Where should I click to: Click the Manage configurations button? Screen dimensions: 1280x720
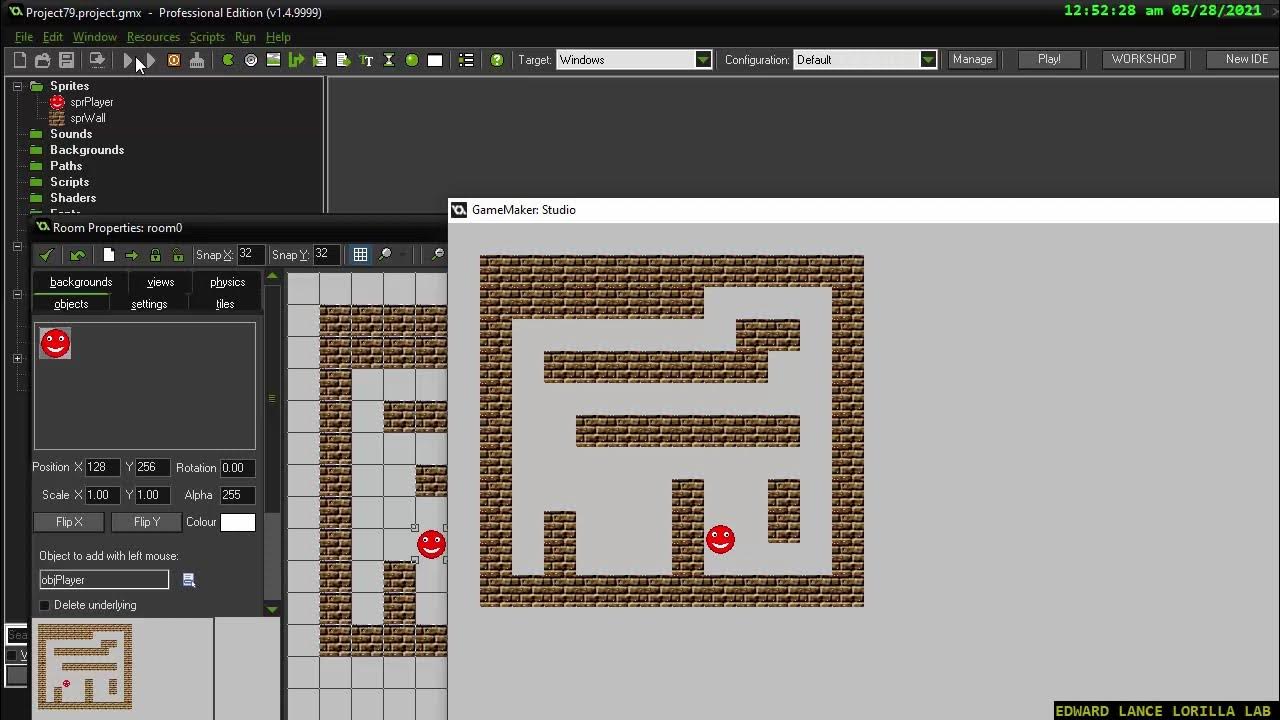coord(972,59)
